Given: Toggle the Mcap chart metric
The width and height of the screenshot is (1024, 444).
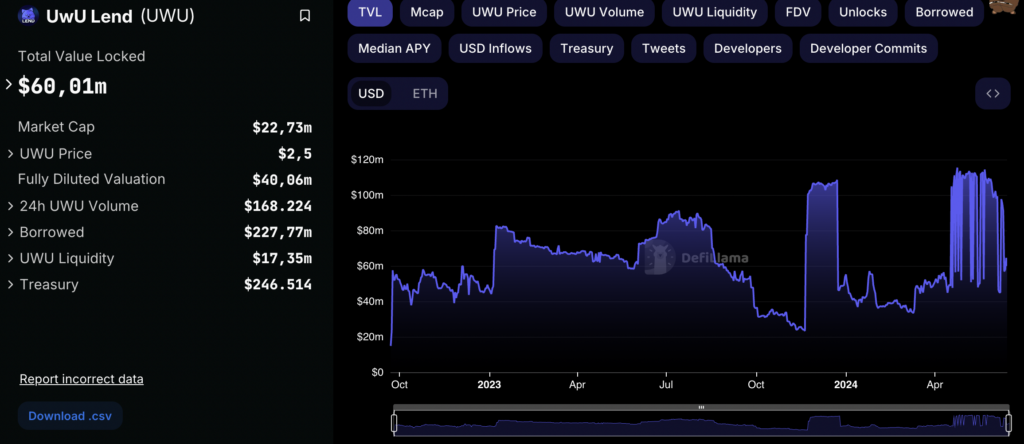Looking at the screenshot, I should click(x=426, y=12).
